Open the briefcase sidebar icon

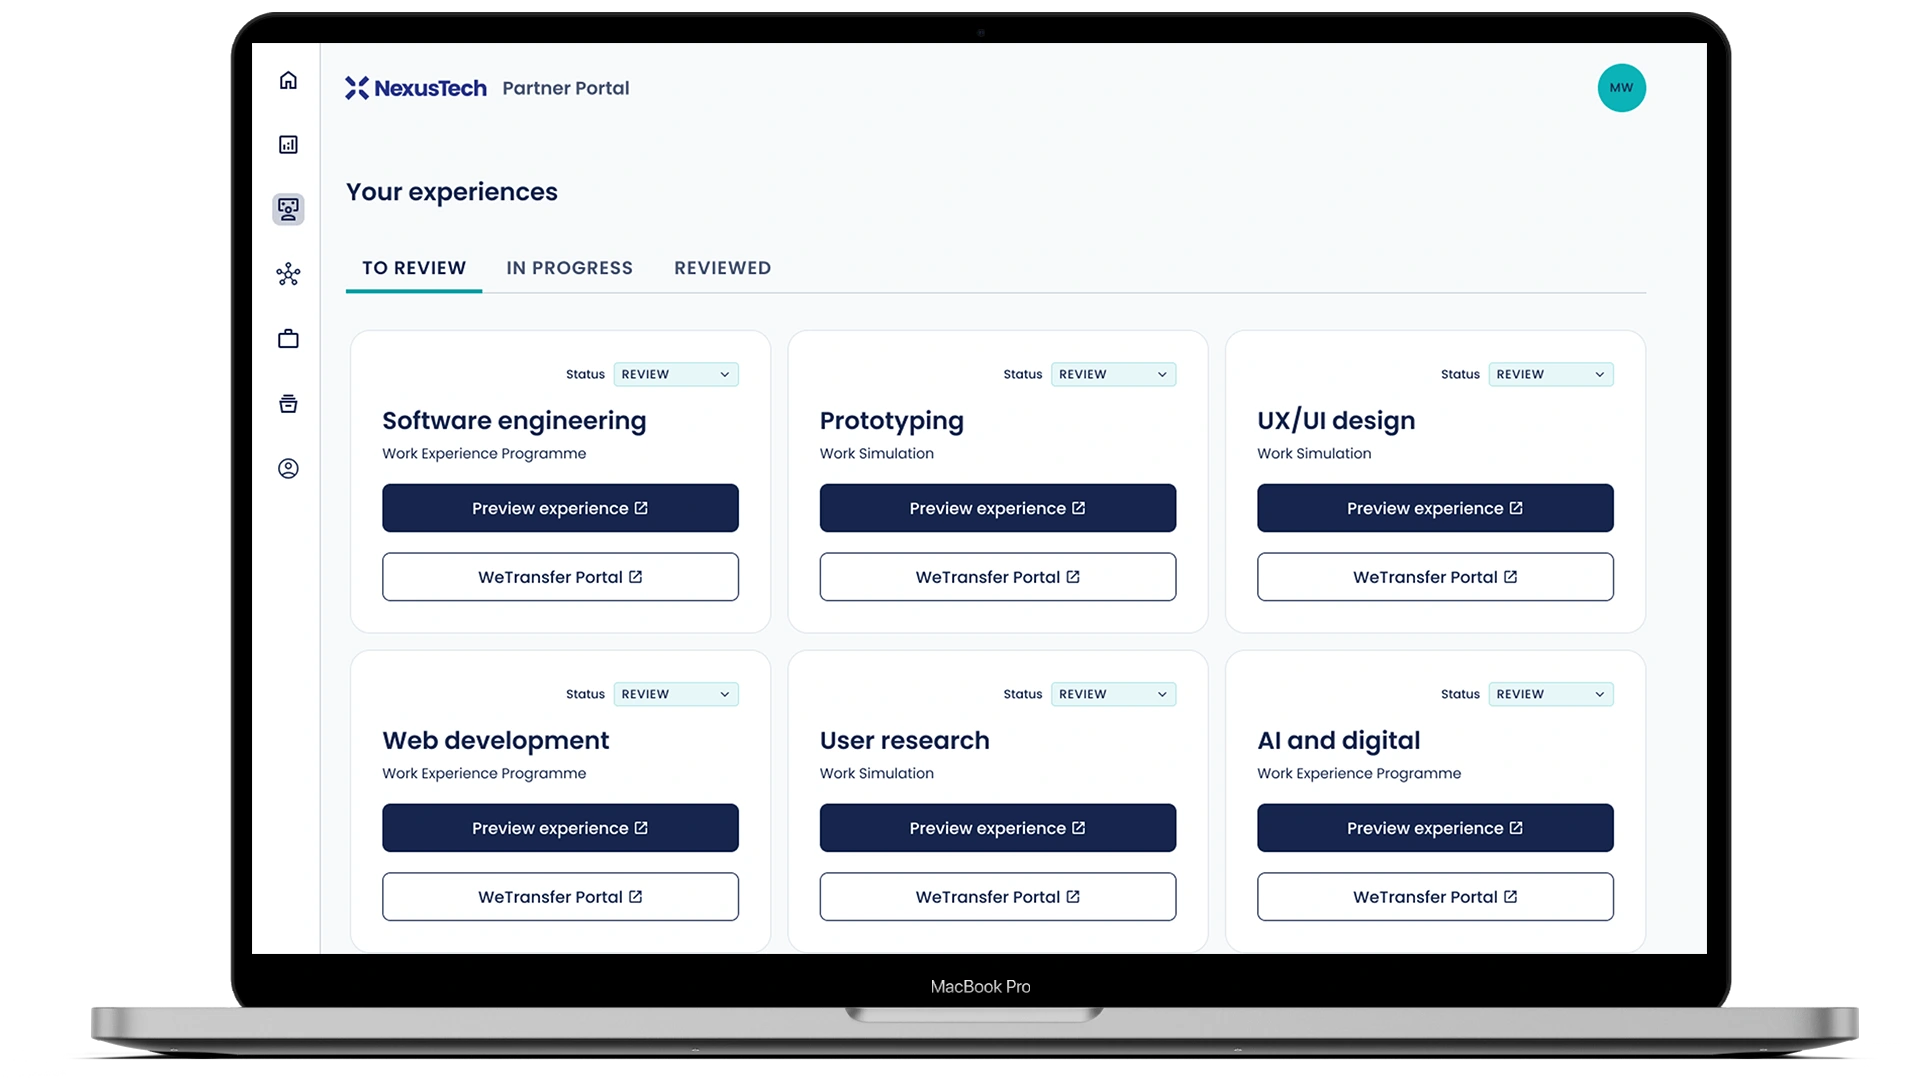[x=288, y=339]
